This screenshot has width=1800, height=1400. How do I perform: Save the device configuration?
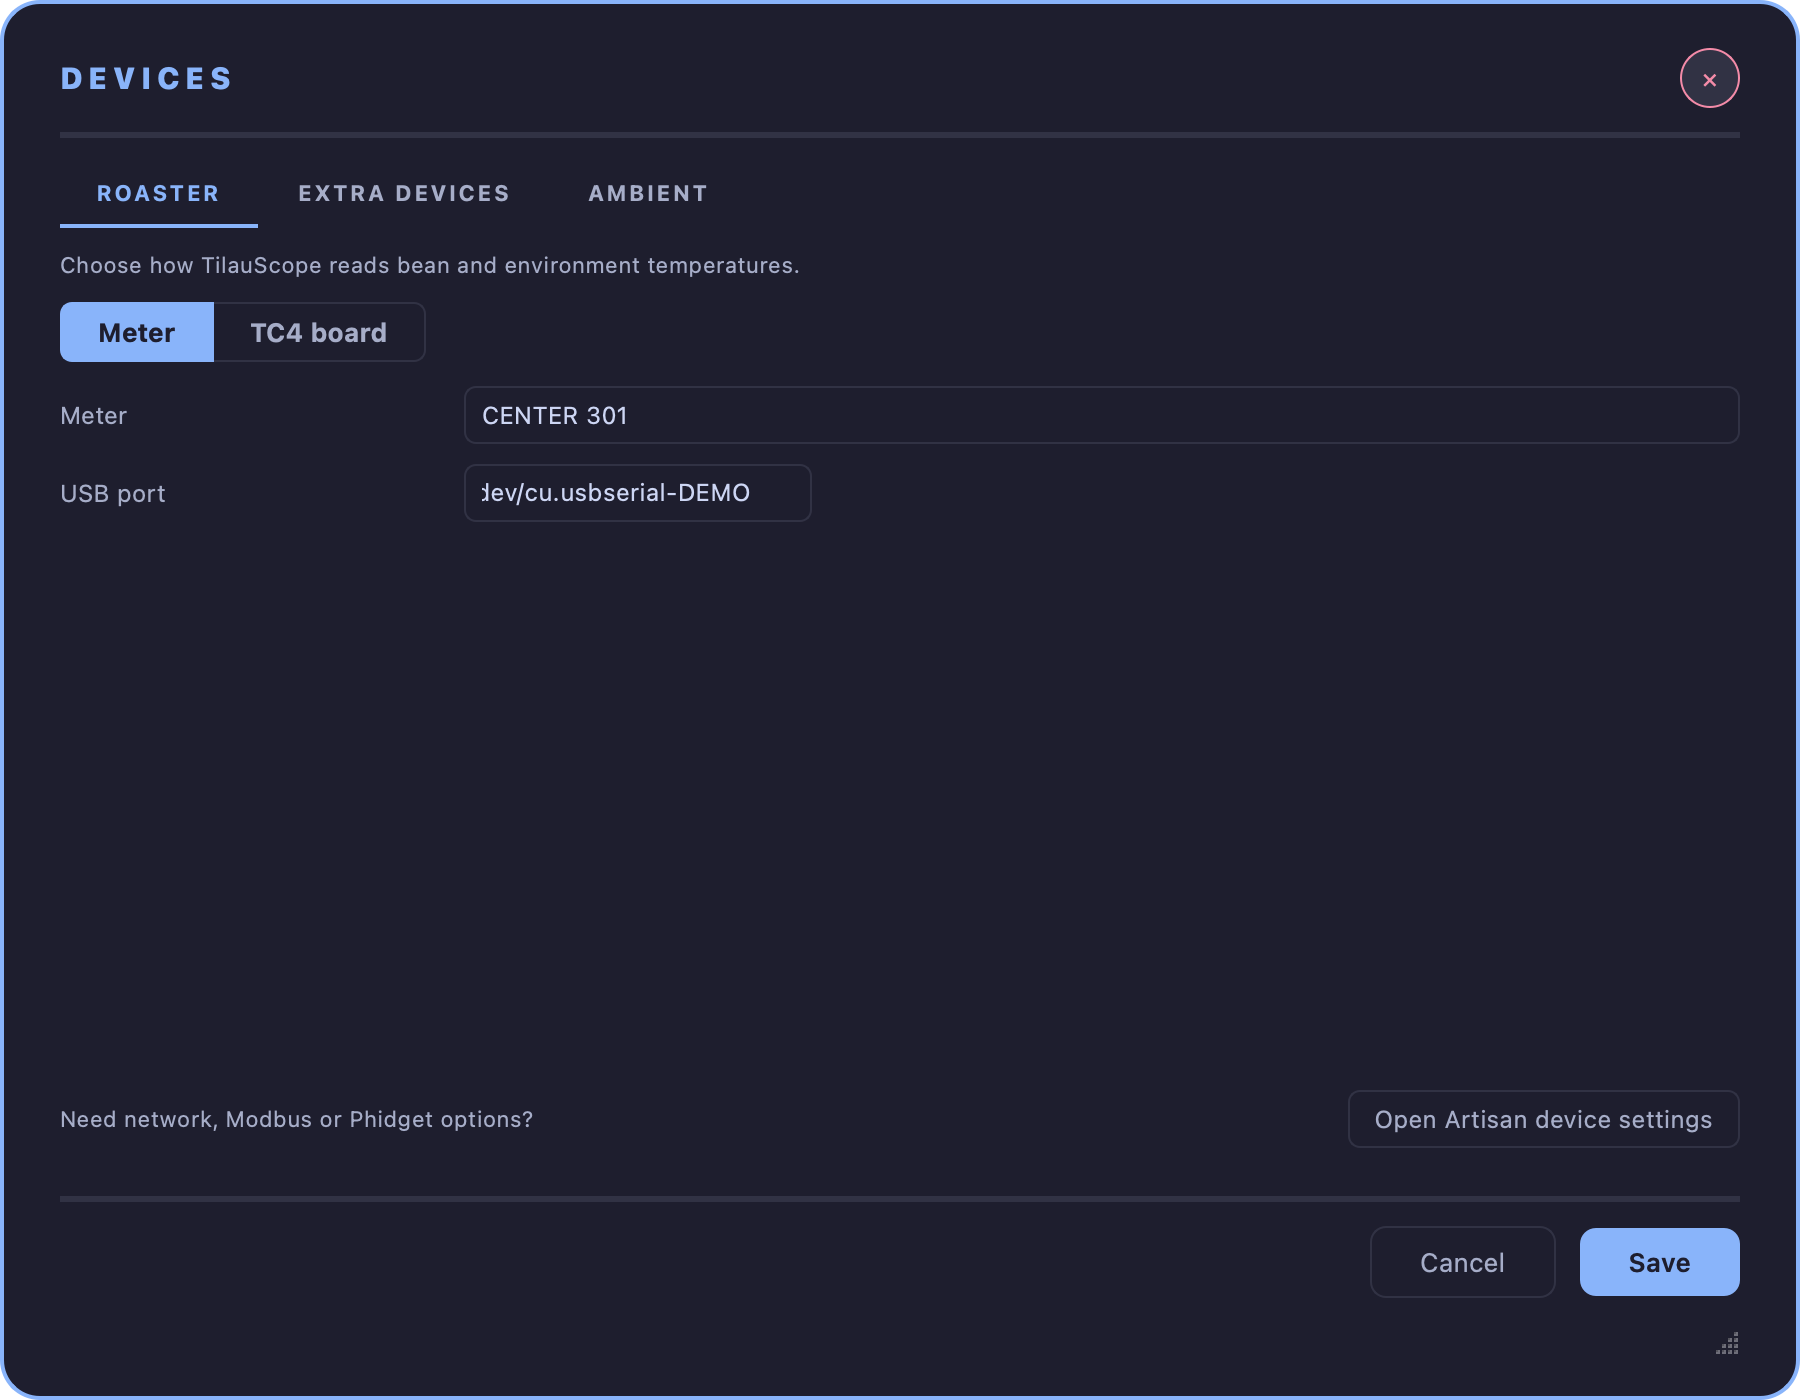[x=1659, y=1262]
